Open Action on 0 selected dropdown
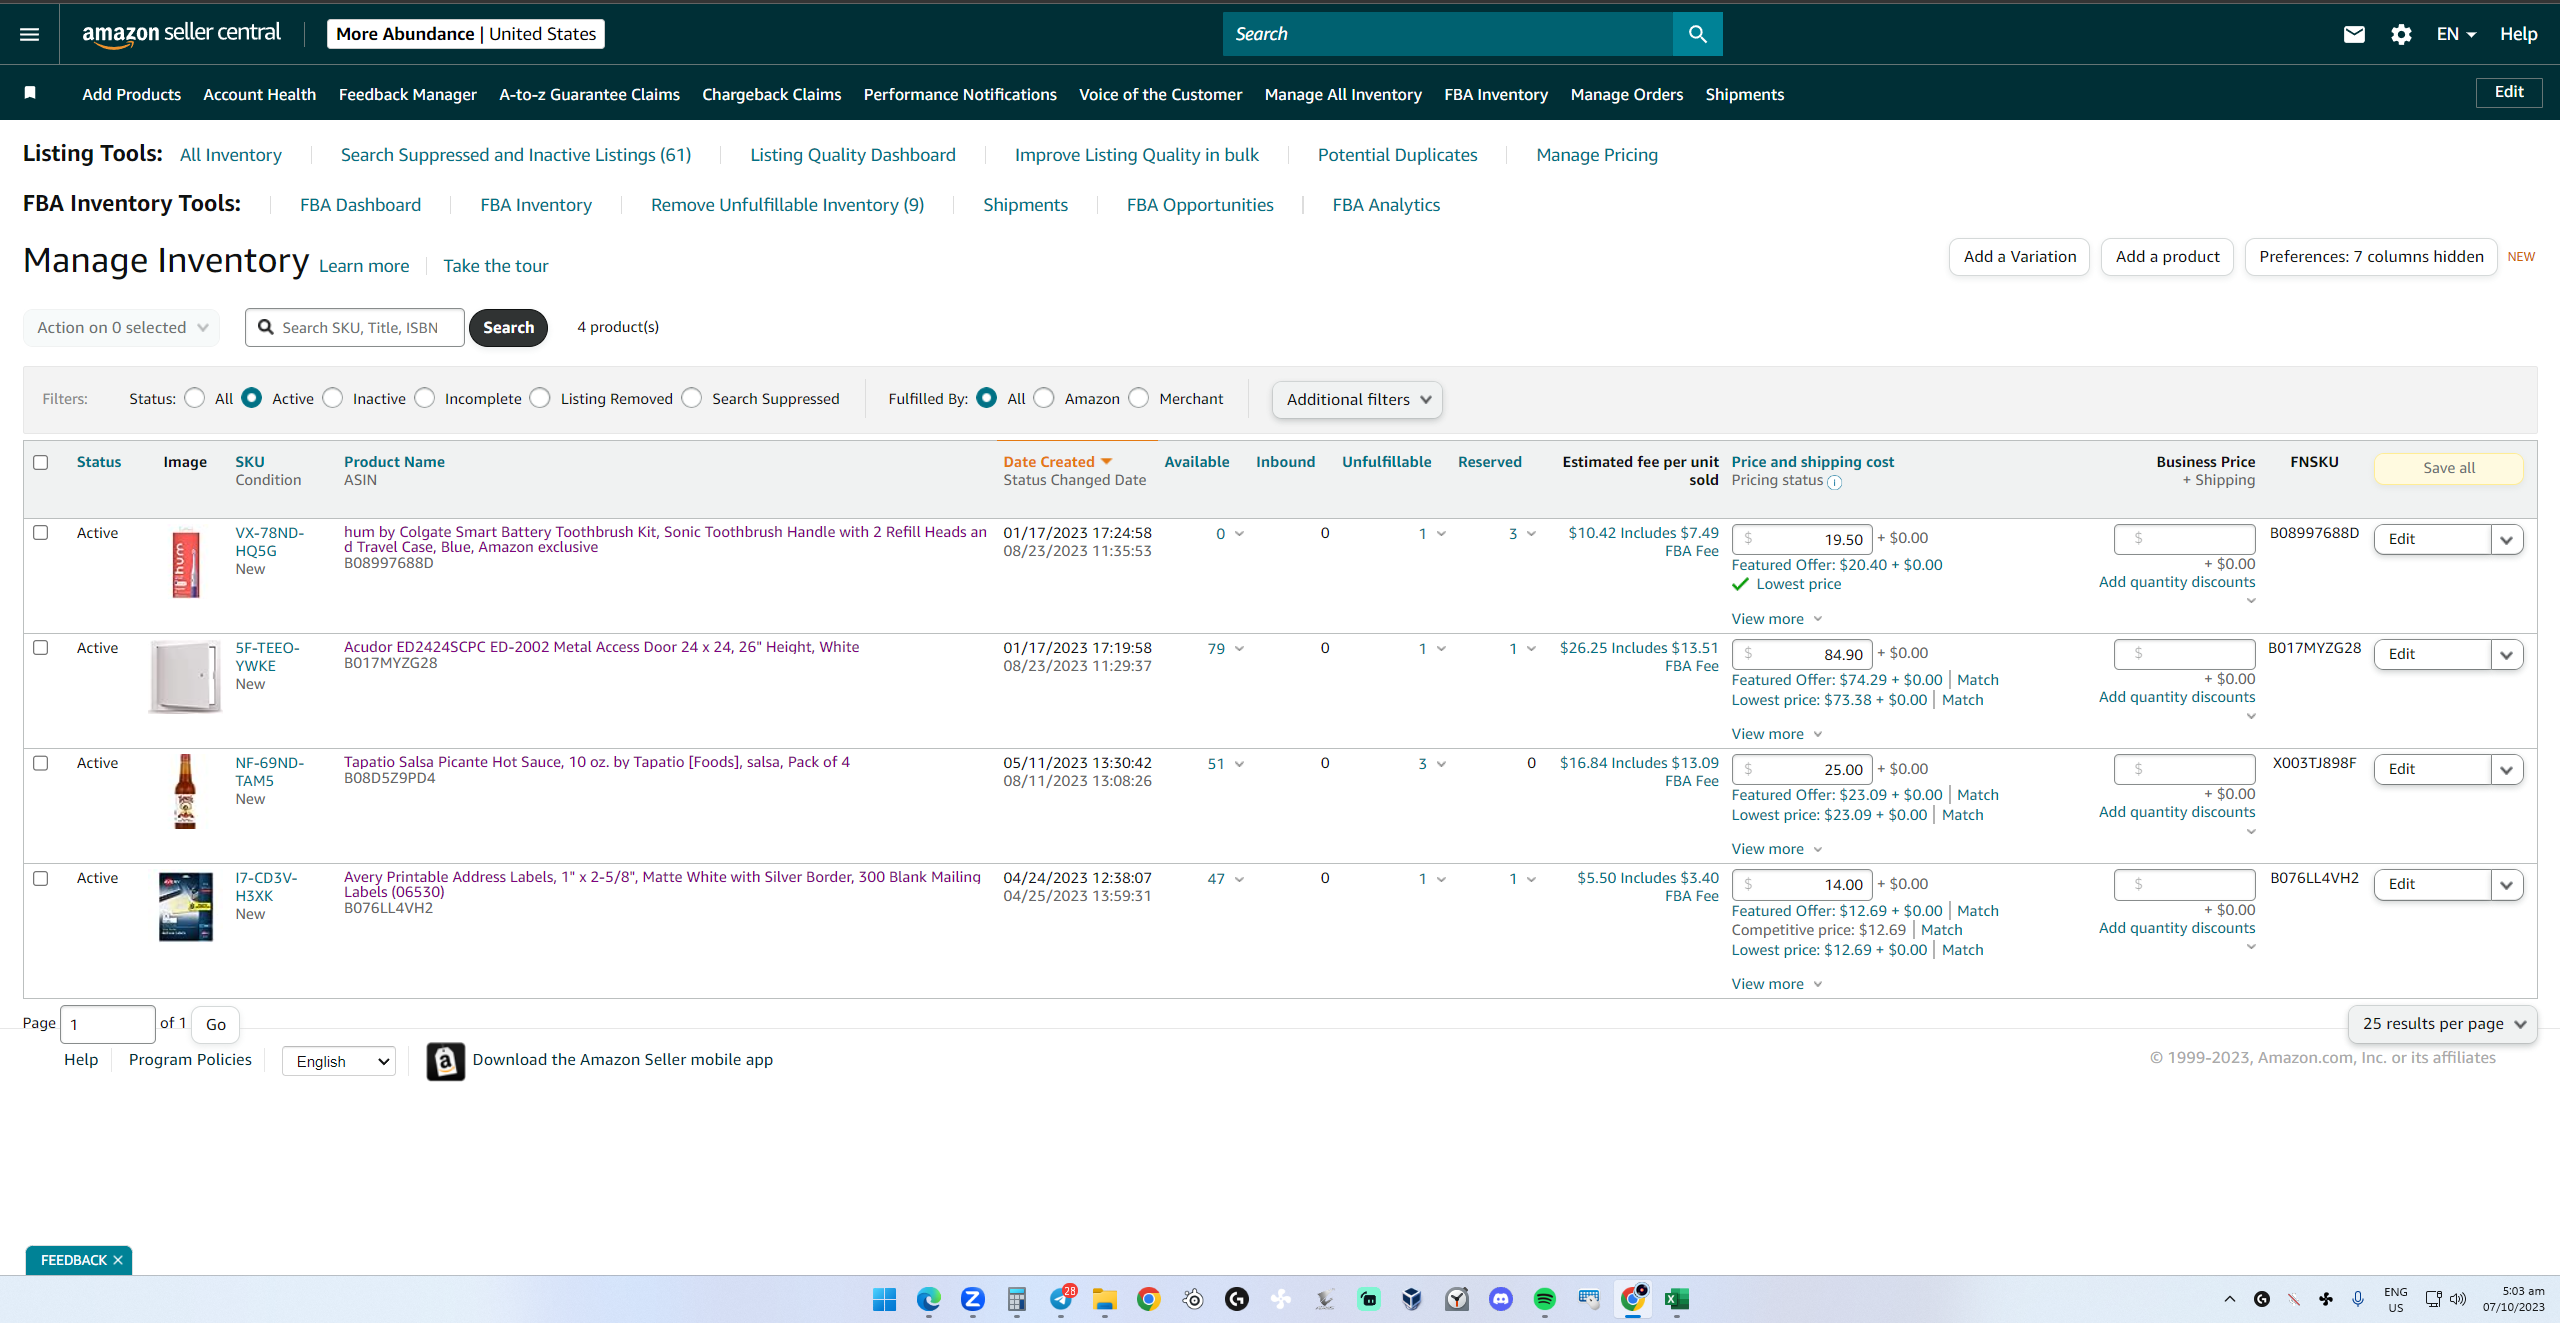Screen dimensions: 2560x1323 122,327
